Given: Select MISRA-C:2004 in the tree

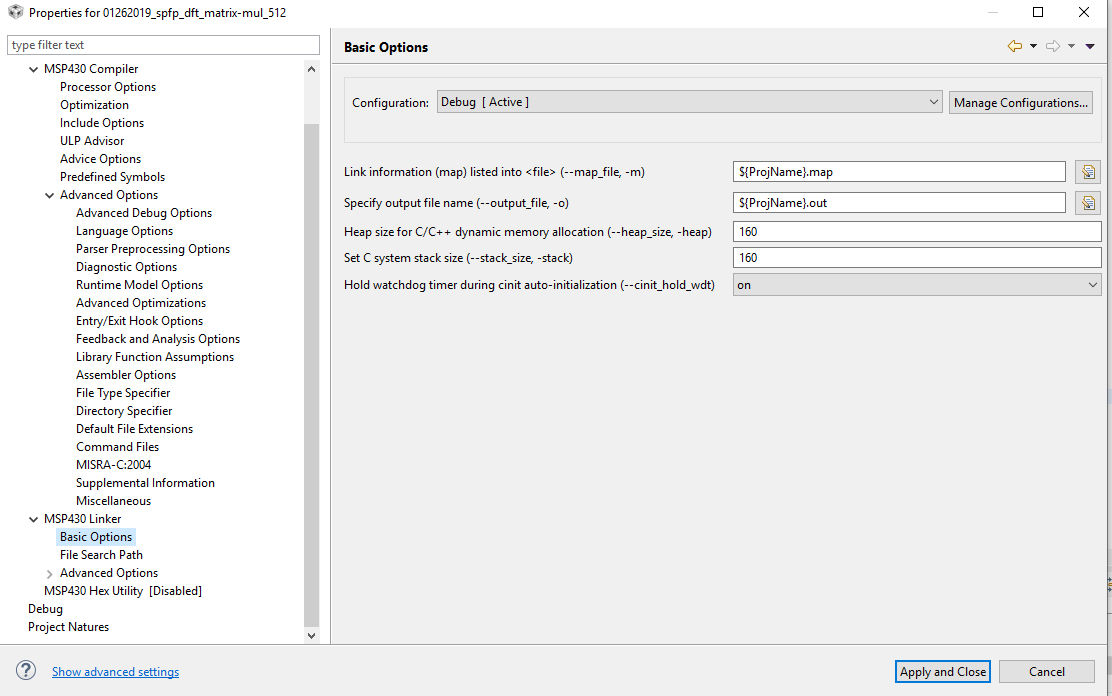Looking at the screenshot, I should pos(113,464).
